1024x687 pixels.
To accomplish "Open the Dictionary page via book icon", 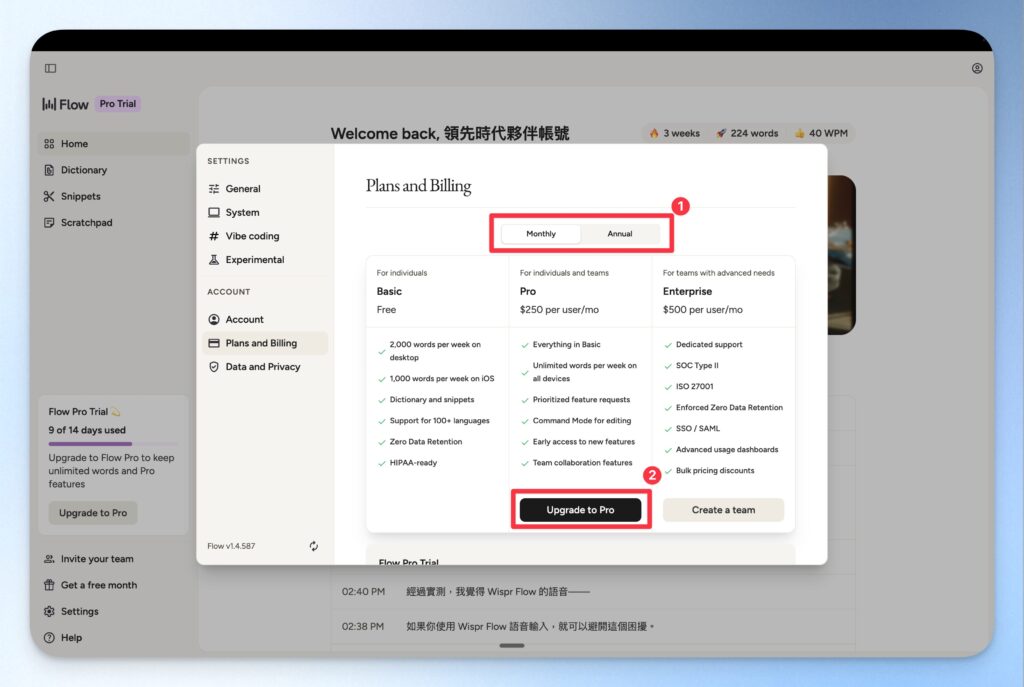I will tap(49, 170).
